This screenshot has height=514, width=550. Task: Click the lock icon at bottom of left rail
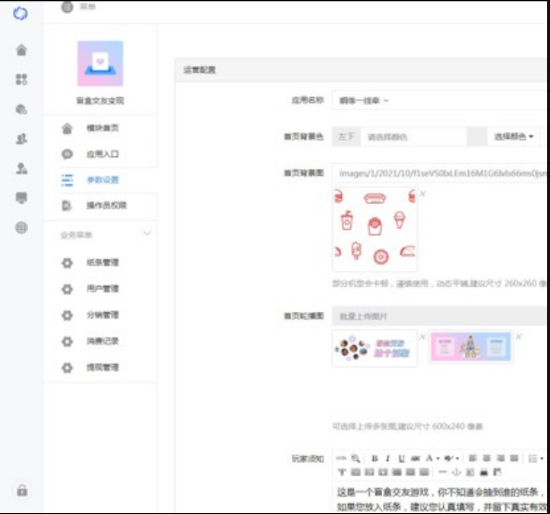point(22,490)
